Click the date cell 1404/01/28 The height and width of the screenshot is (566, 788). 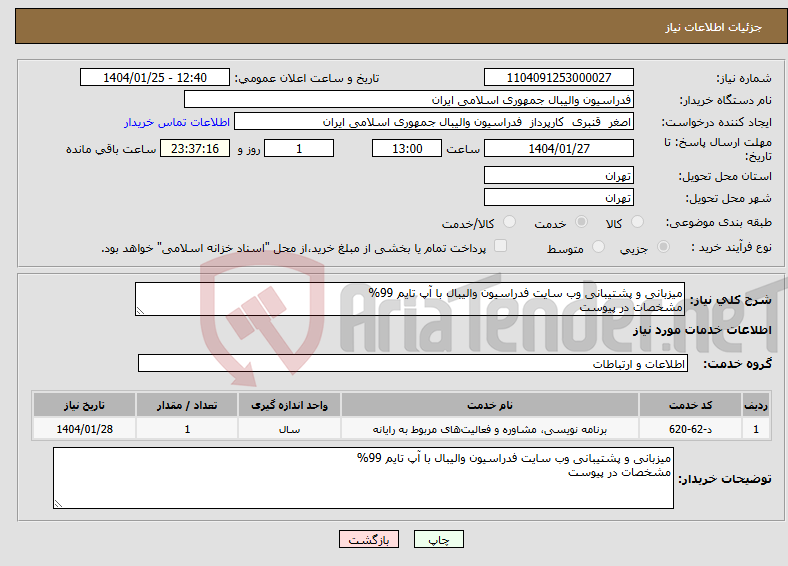tap(84, 429)
